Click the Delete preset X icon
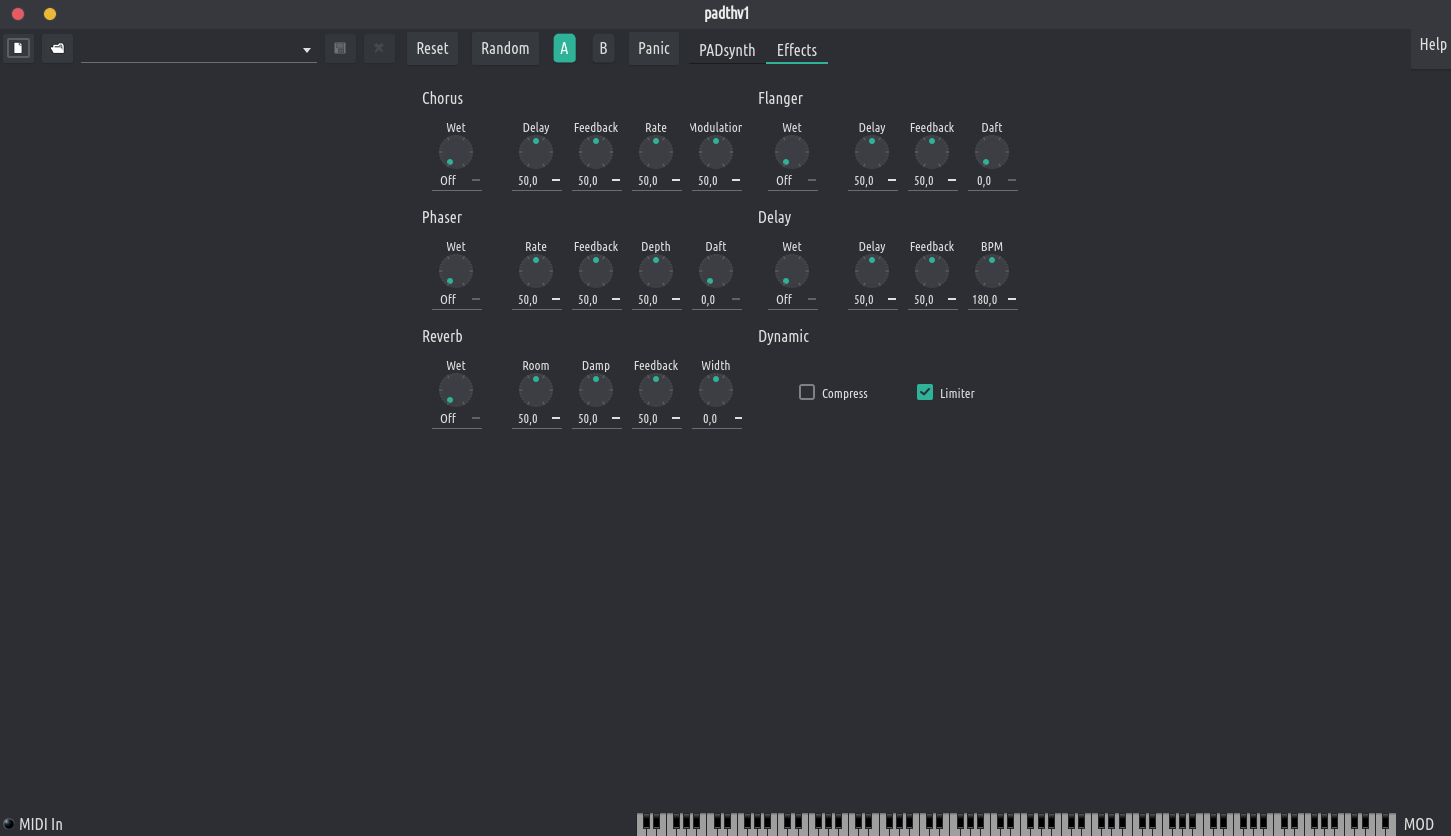The height and width of the screenshot is (836, 1451). click(x=379, y=48)
